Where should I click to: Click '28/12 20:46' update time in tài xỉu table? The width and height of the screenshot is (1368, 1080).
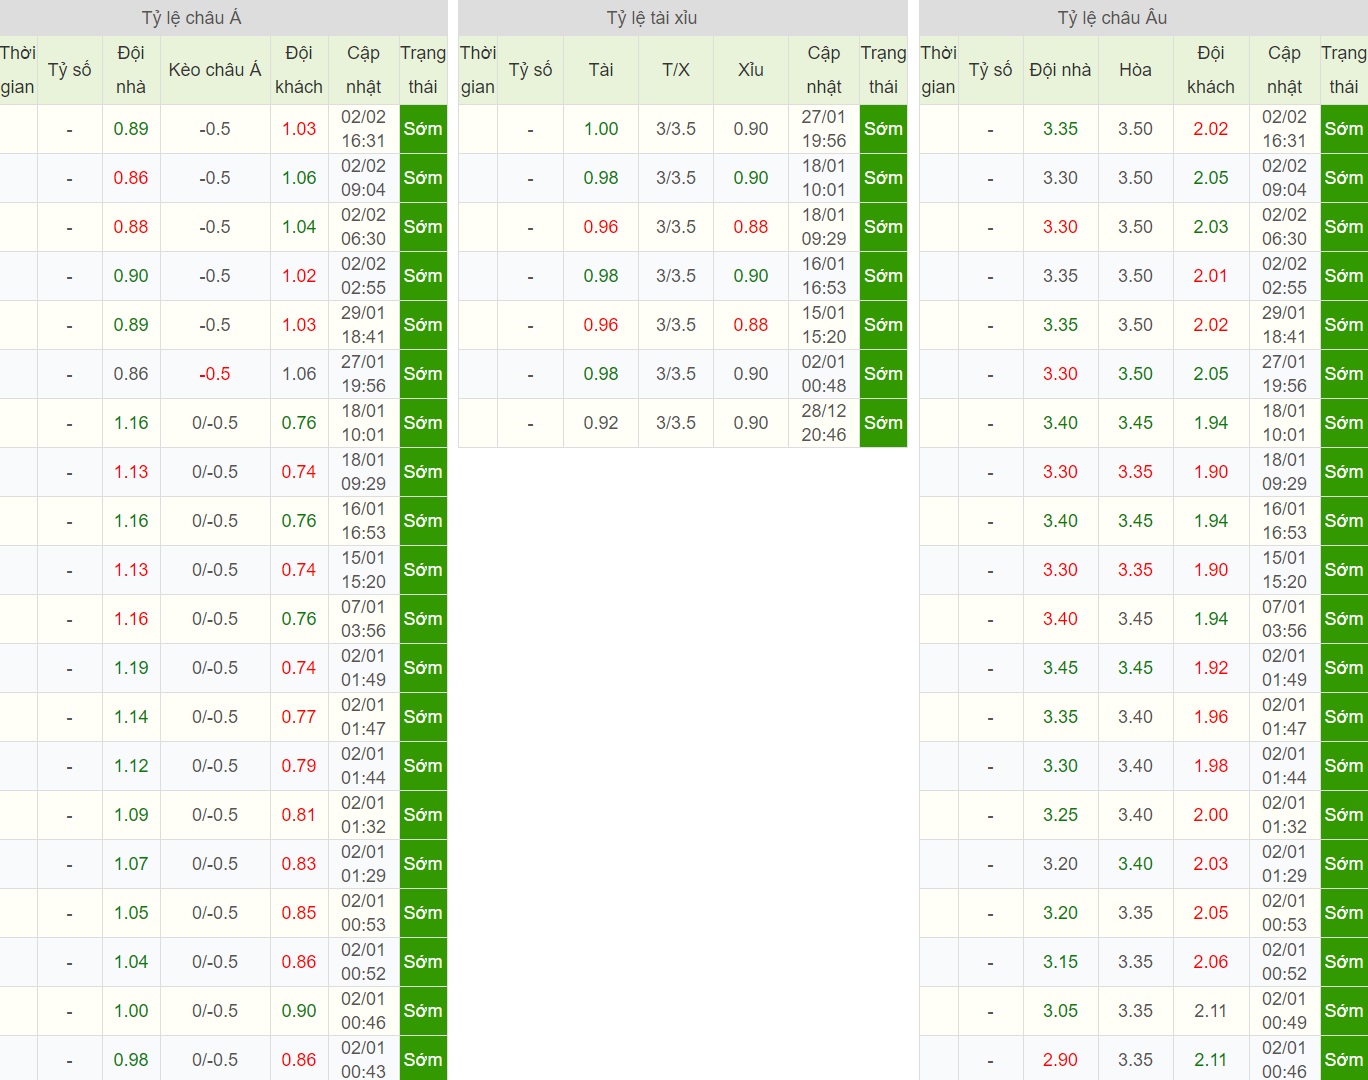[x=824, y=423]
